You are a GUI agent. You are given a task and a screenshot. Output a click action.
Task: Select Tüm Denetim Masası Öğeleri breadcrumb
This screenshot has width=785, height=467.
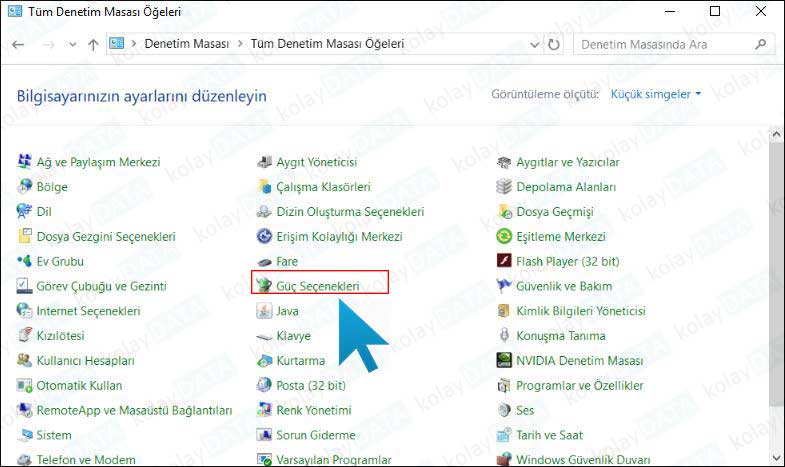[327, 45]
